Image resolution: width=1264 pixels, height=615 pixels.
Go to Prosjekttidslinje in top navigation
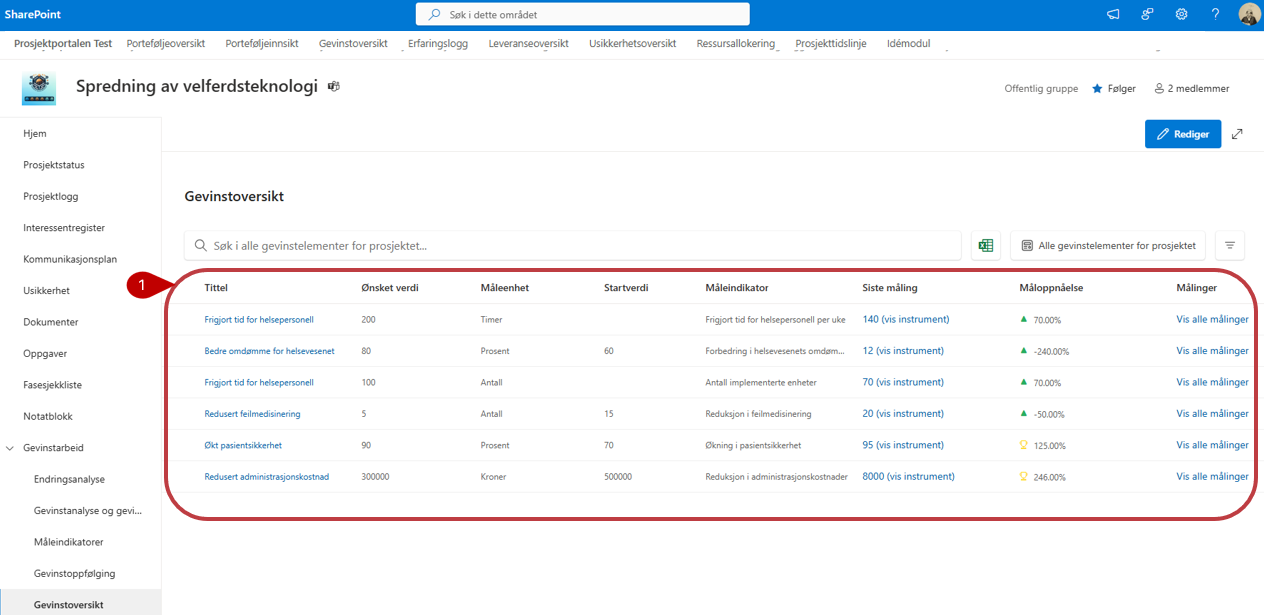830,43
